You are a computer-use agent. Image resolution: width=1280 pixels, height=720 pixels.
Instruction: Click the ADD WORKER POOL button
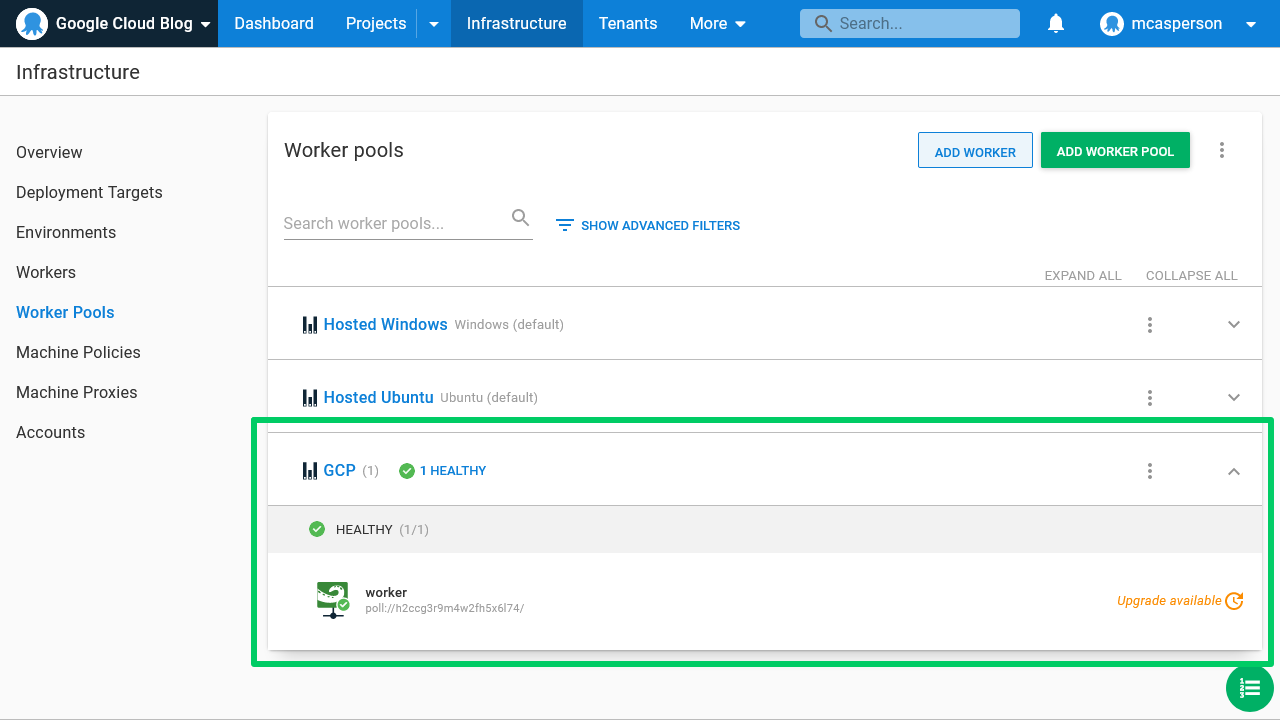(x=1115, y=150)
